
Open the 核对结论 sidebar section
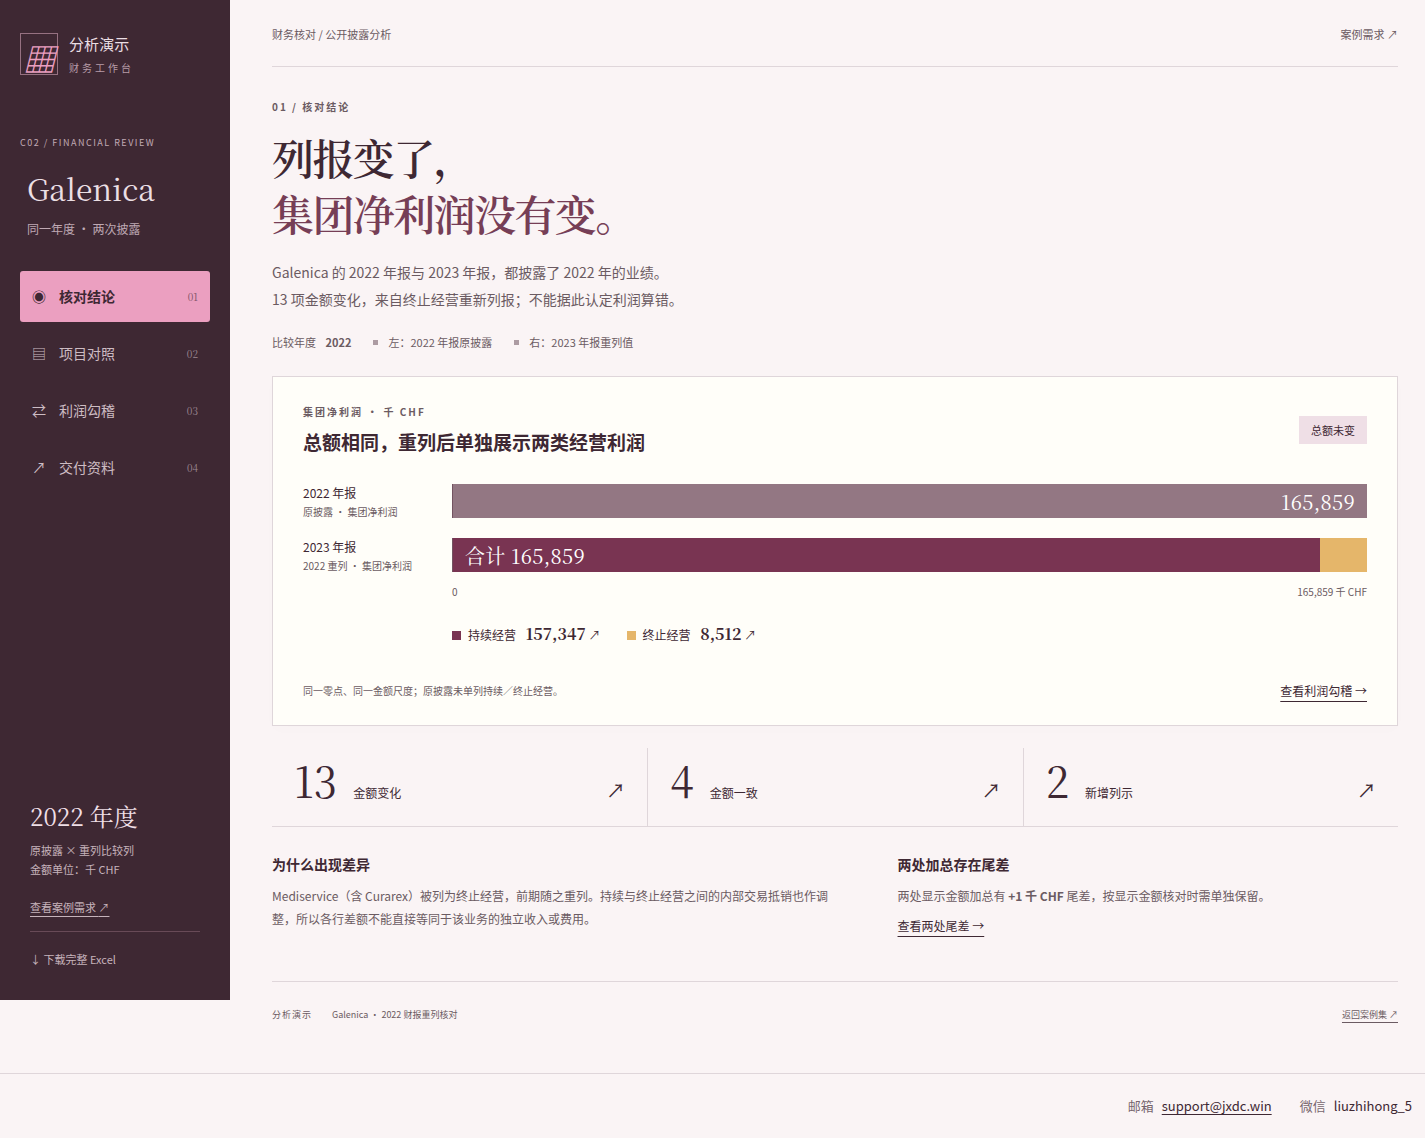[x=115, y=297]
